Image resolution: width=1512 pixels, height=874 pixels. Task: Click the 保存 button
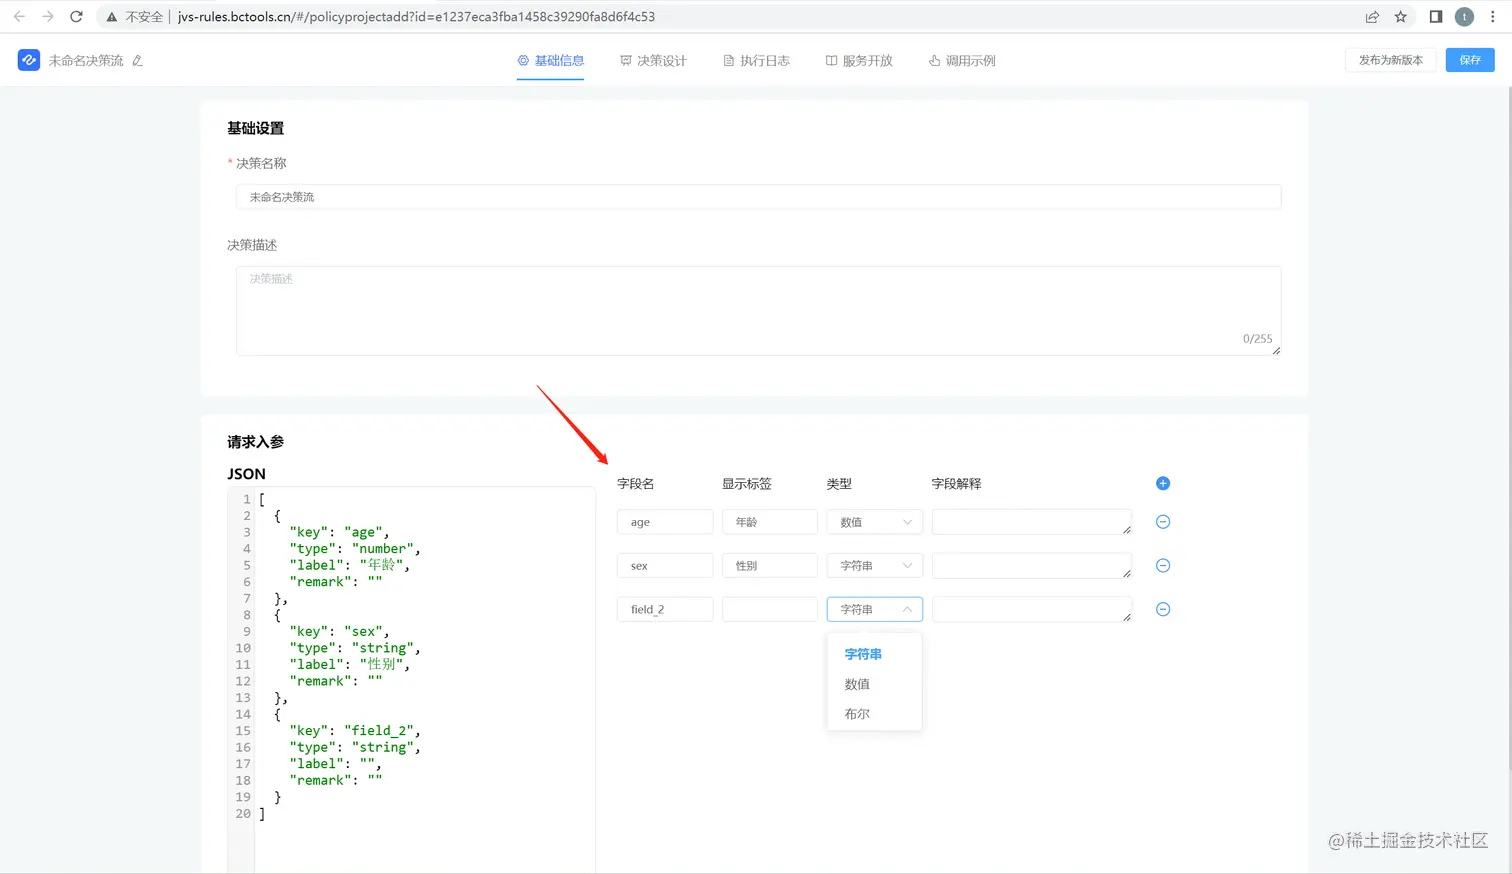coord(1469,60)
